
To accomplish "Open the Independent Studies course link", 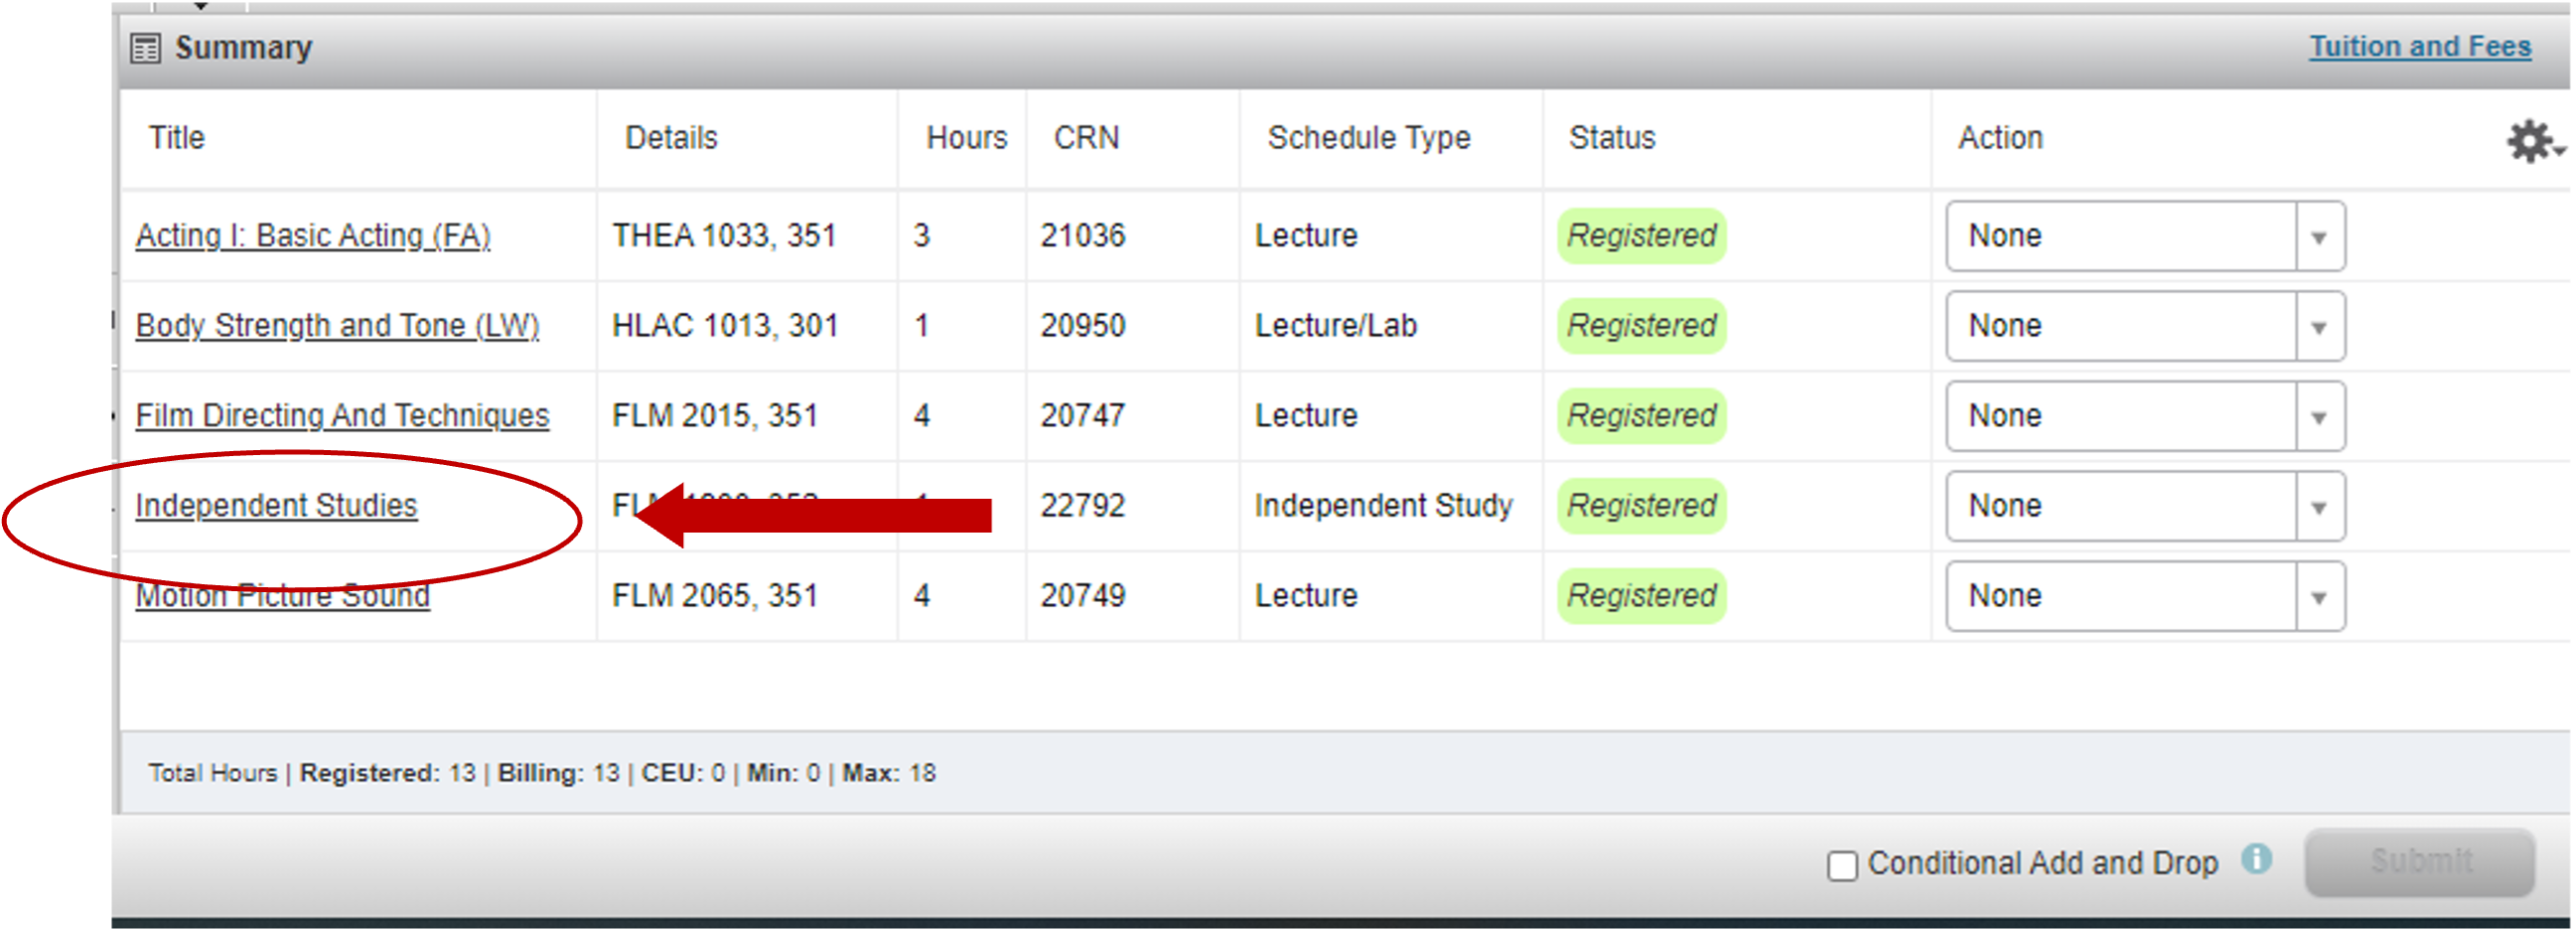I will pyautogui.click(x=276, y=506).
